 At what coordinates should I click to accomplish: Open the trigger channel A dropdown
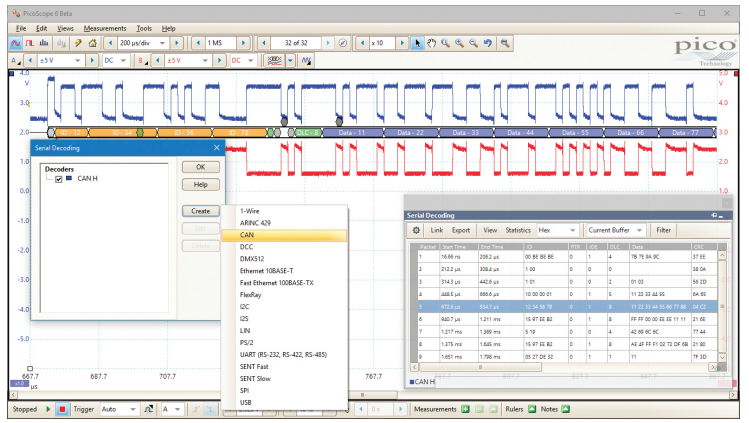(x=177, y=409)
